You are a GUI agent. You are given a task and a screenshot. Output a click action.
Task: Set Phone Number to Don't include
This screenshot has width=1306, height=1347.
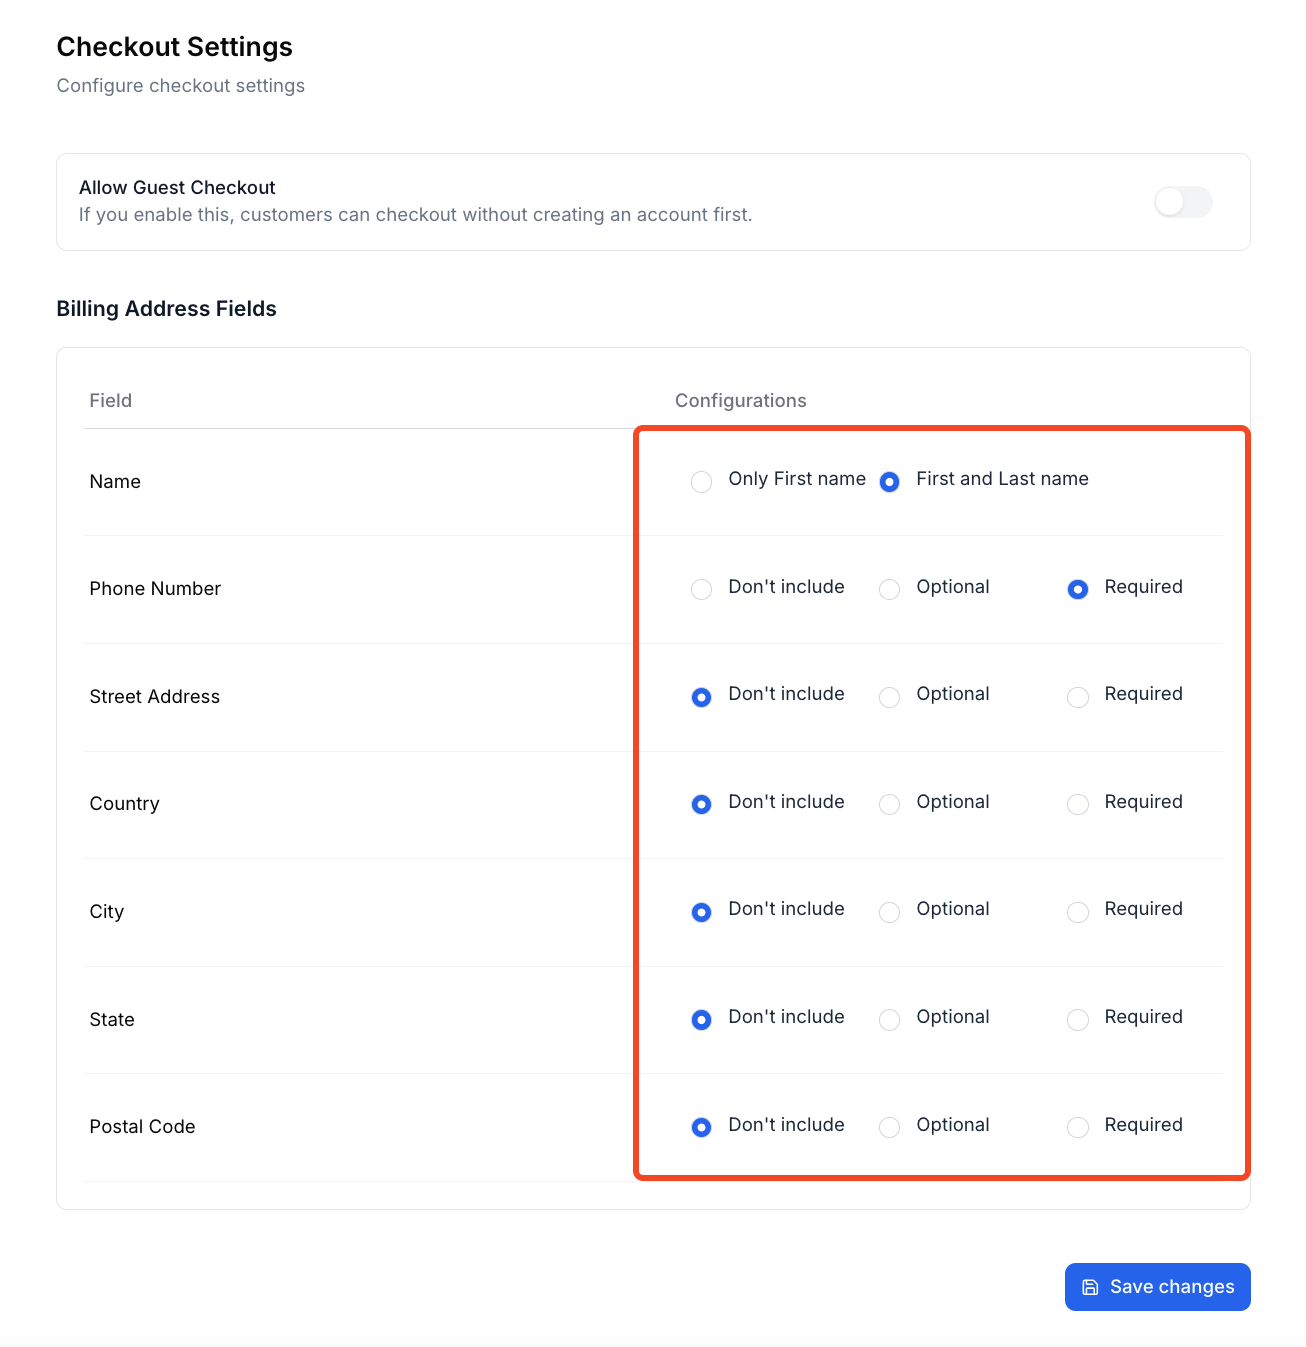[702, 589]
